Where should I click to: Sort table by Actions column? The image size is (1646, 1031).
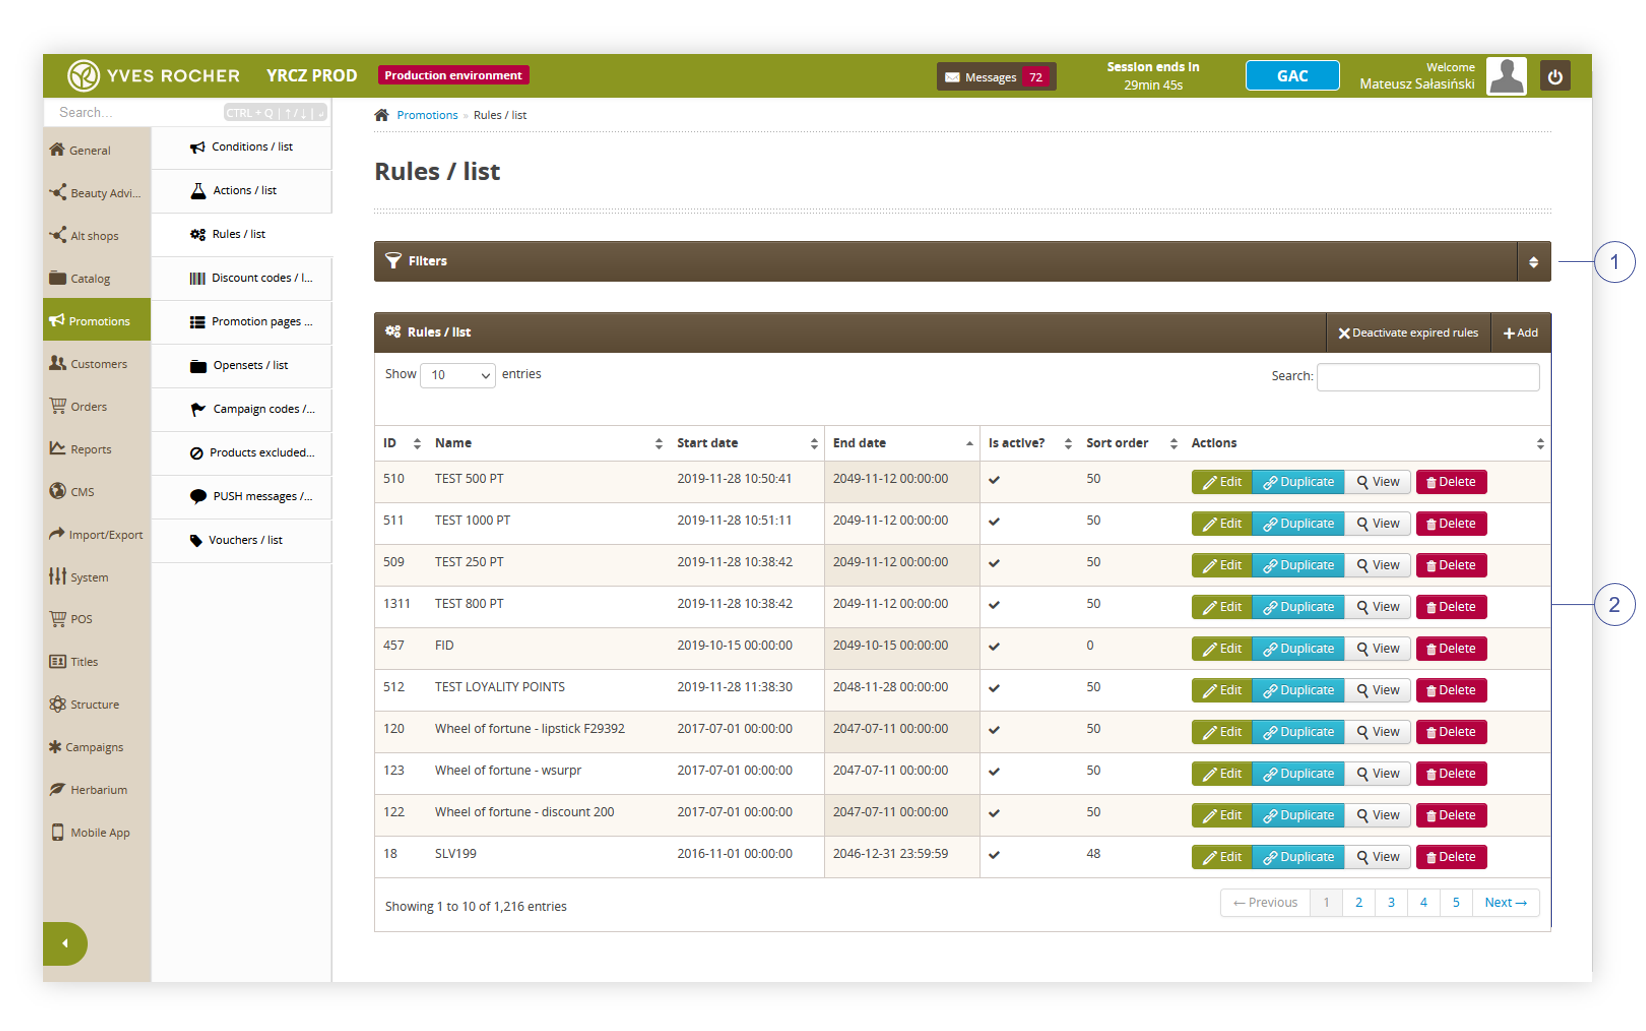[x=1367, y=443]
